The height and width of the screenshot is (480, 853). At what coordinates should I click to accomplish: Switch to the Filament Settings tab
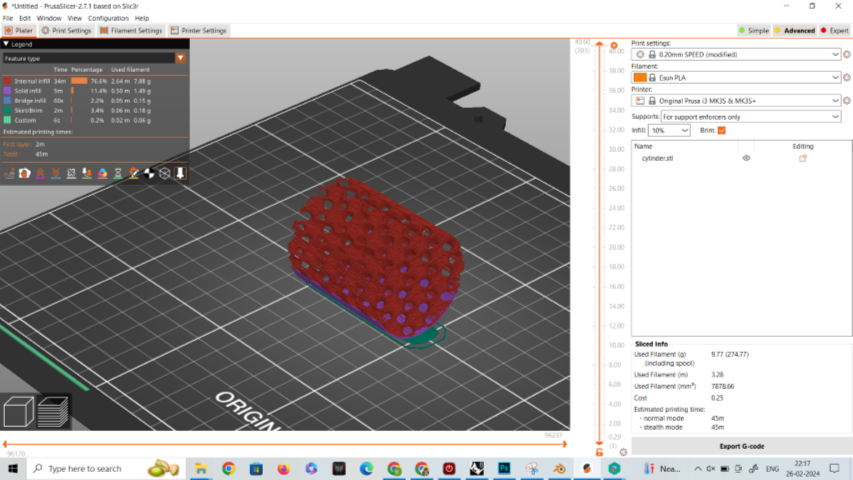[131, 30]
